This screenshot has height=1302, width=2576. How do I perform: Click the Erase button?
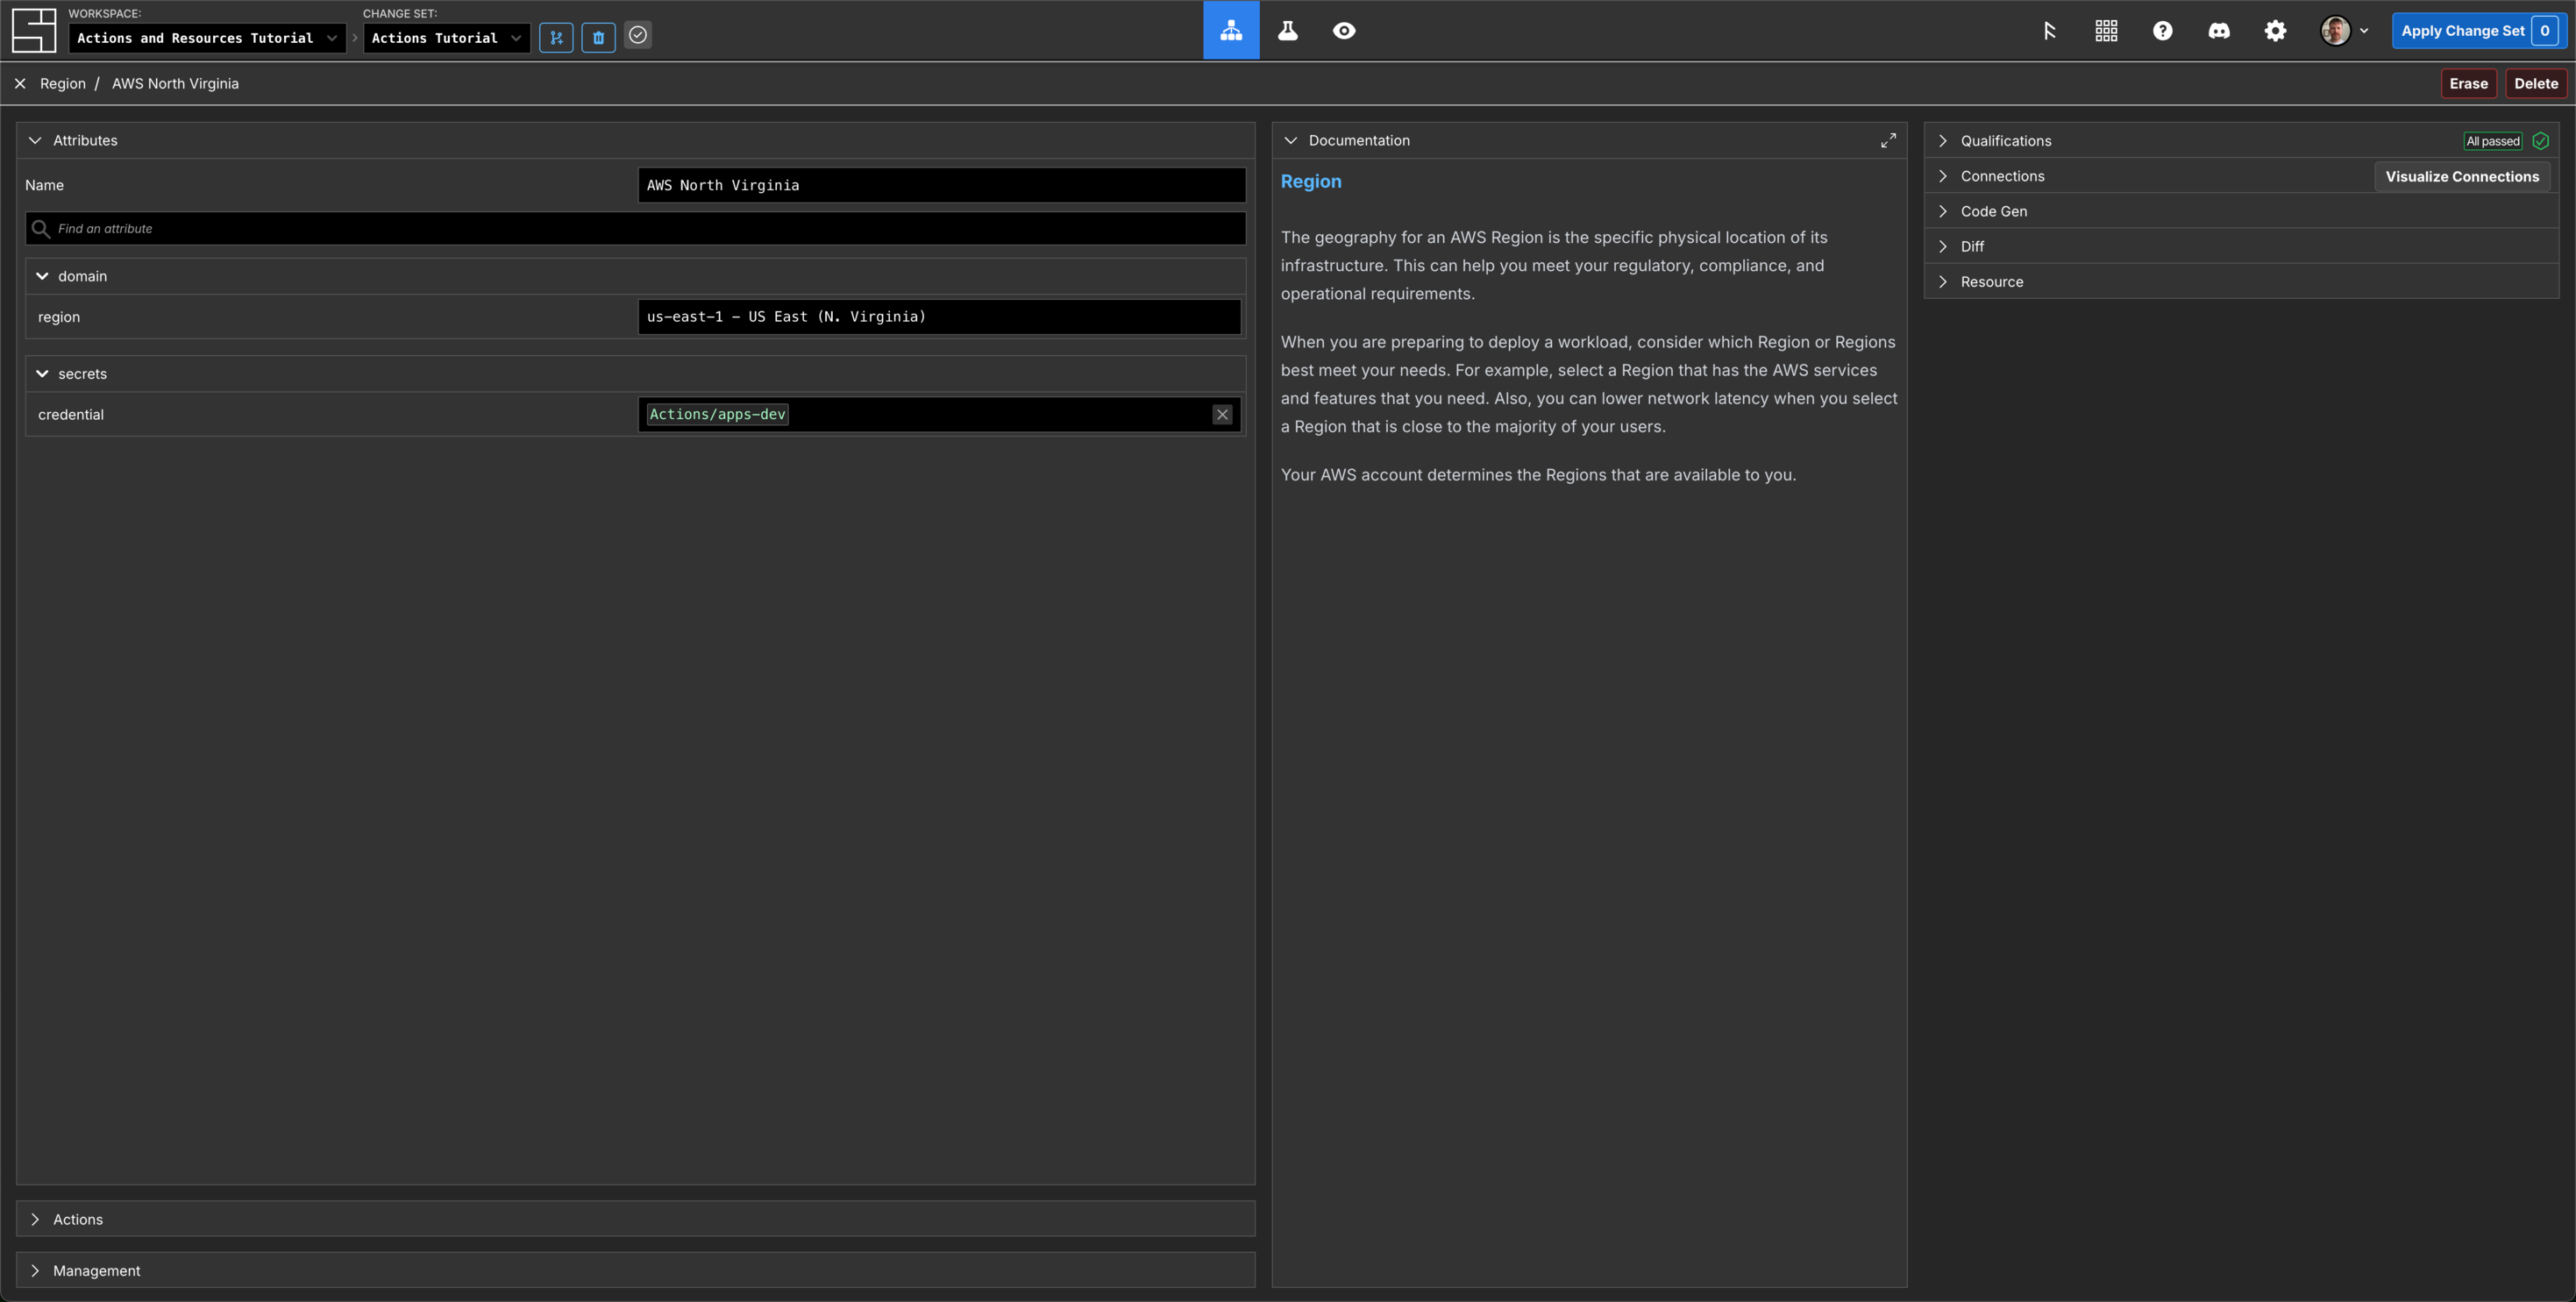point(2468,83)
